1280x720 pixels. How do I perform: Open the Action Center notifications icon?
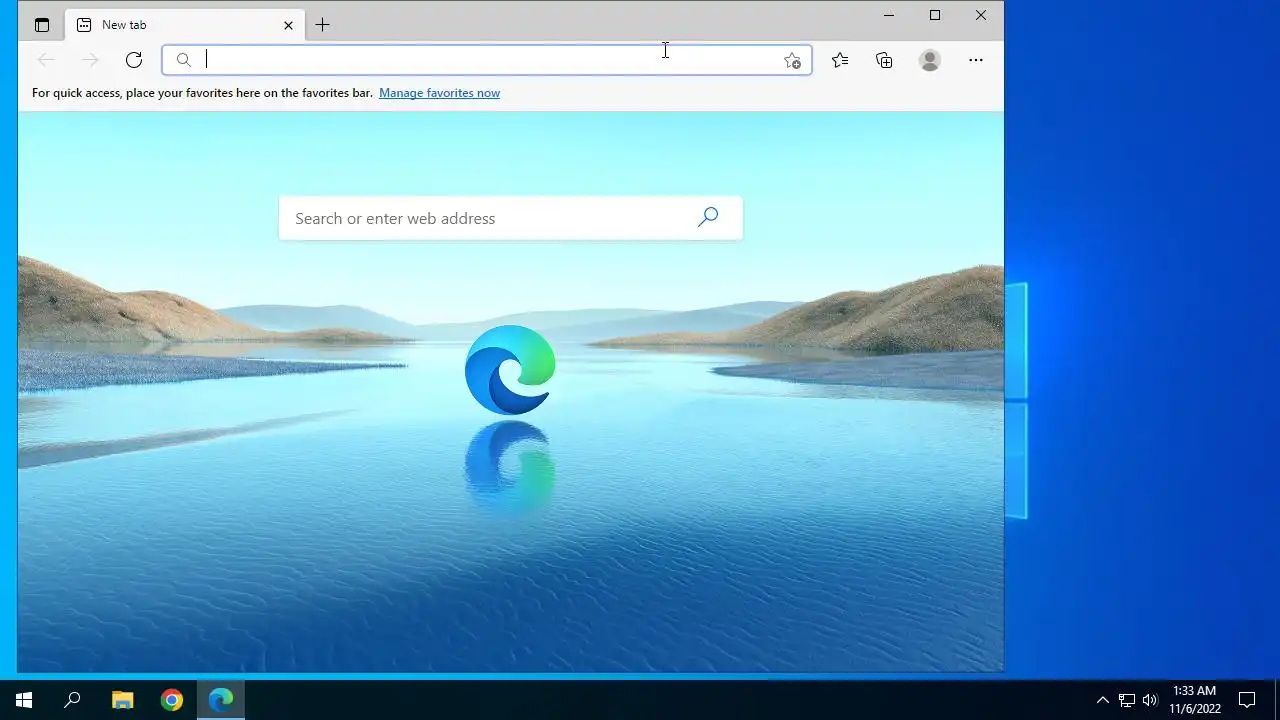click(x=1247, y=700)
